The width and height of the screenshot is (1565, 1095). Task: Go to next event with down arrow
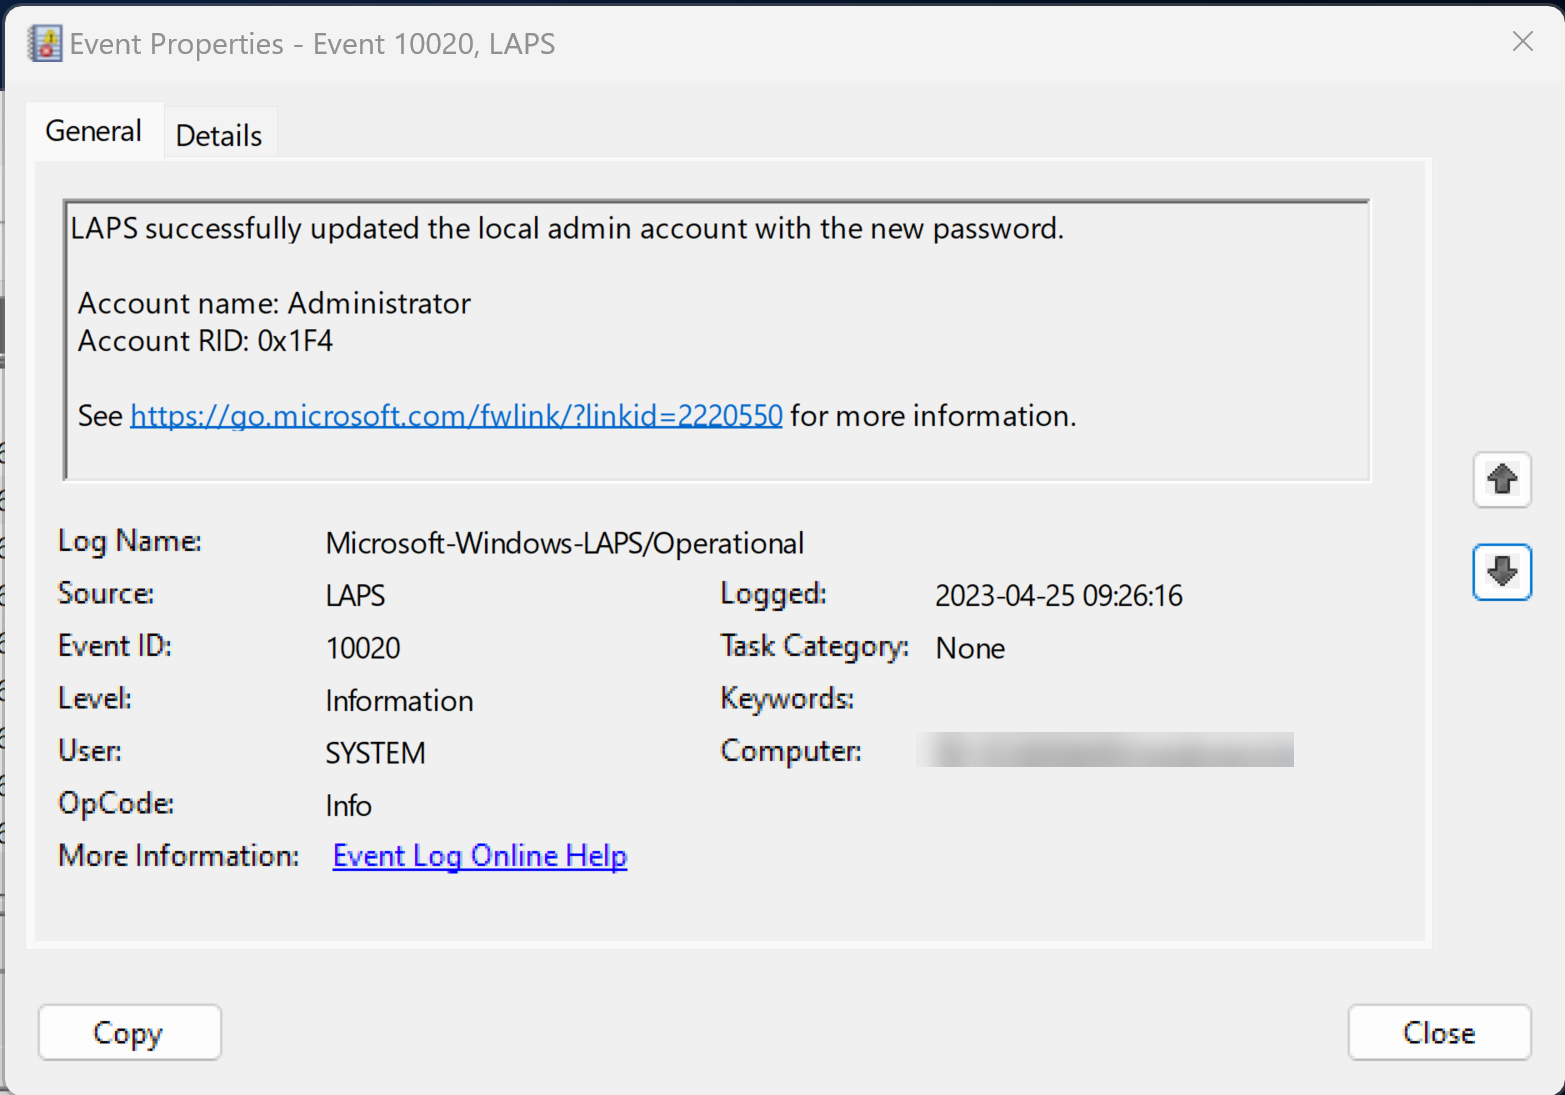tap(1501, 572)
